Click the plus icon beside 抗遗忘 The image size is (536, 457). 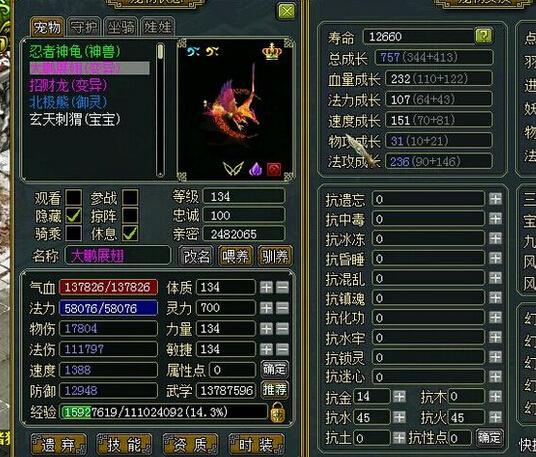pos(495,199)
